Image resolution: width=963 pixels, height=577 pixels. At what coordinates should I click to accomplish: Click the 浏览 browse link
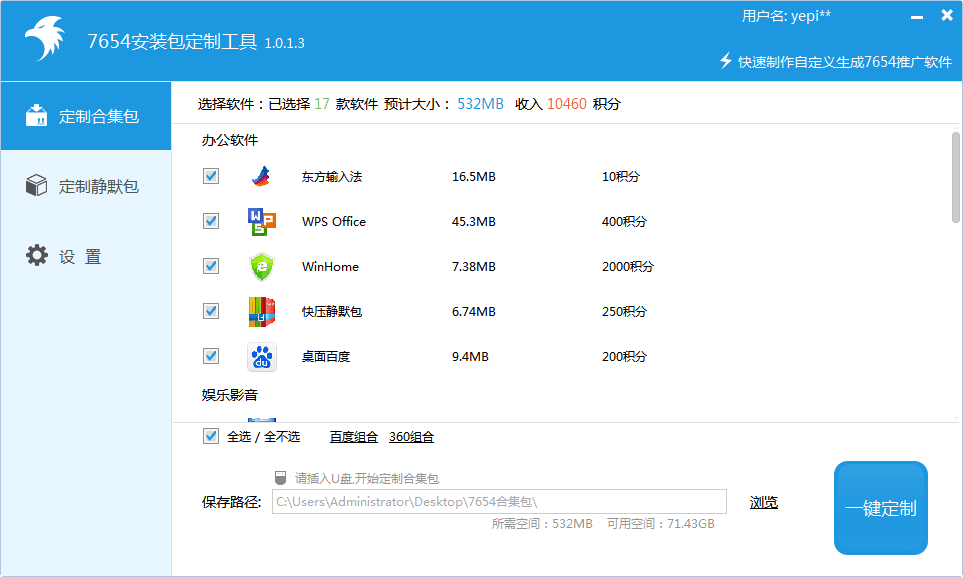tap(763, 502)
